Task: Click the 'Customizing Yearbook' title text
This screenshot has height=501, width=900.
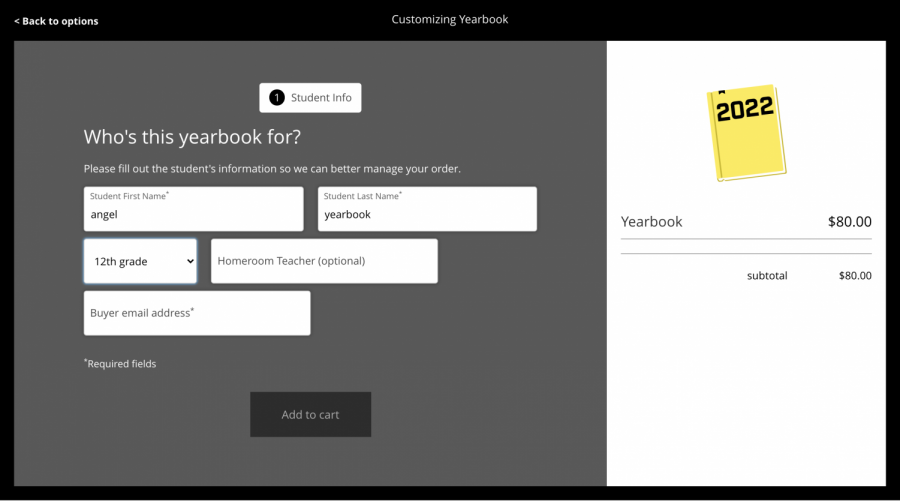Action: click(450, 20)
